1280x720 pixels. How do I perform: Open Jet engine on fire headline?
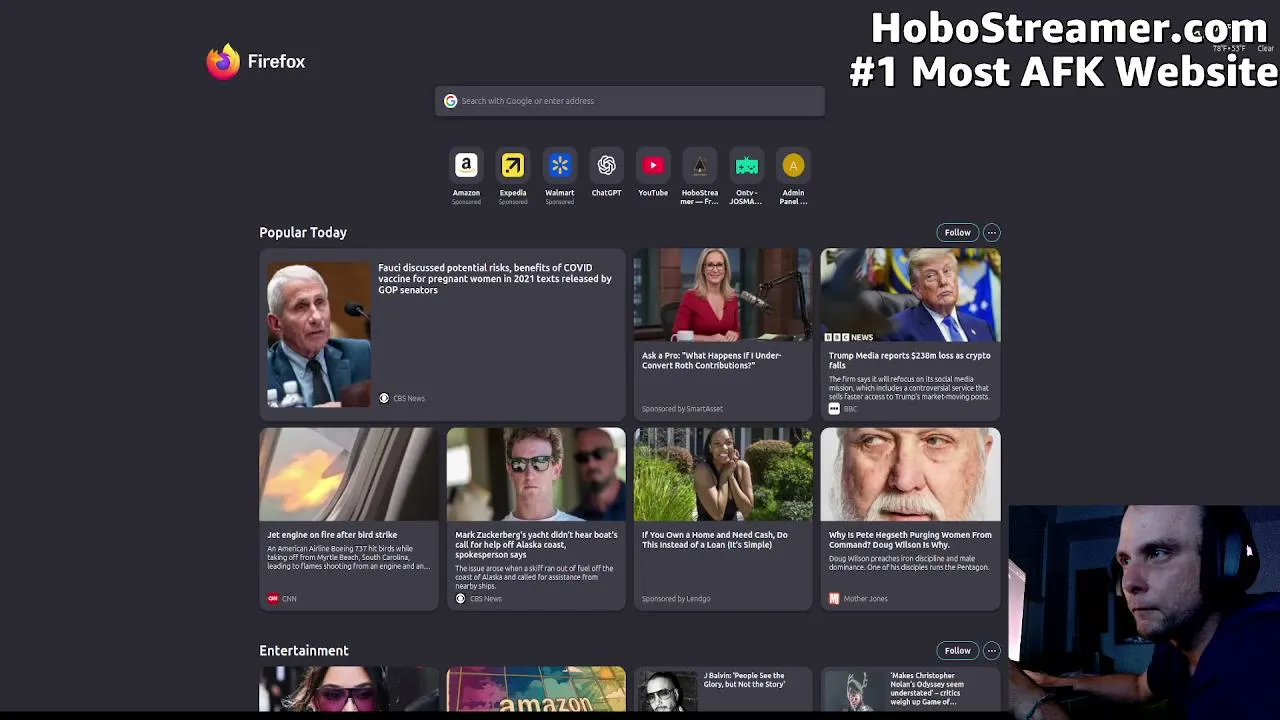click(332, 535)
